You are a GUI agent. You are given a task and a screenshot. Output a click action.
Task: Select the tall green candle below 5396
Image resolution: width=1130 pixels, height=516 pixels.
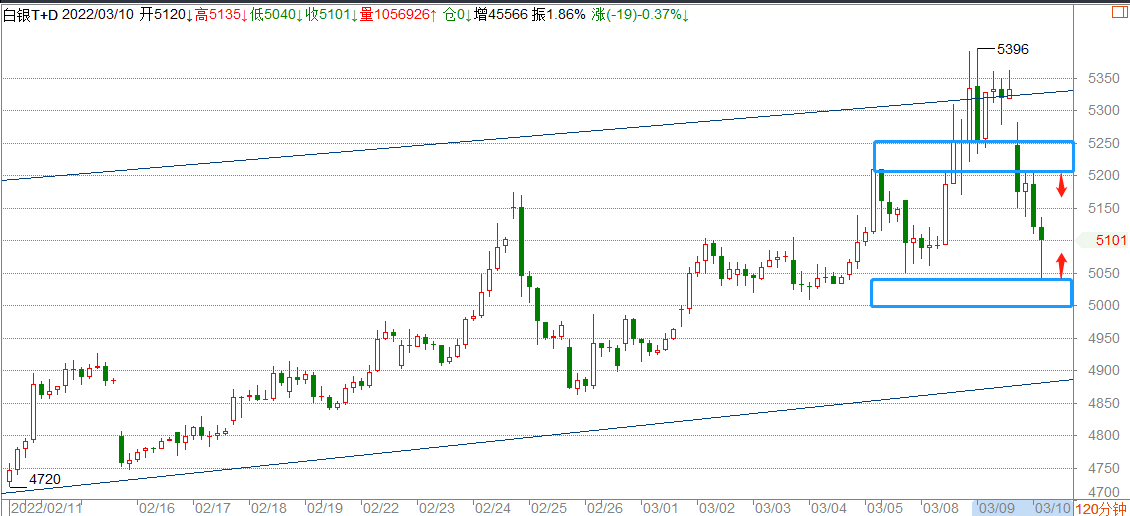pyautogui.click(x=978, y=112)
